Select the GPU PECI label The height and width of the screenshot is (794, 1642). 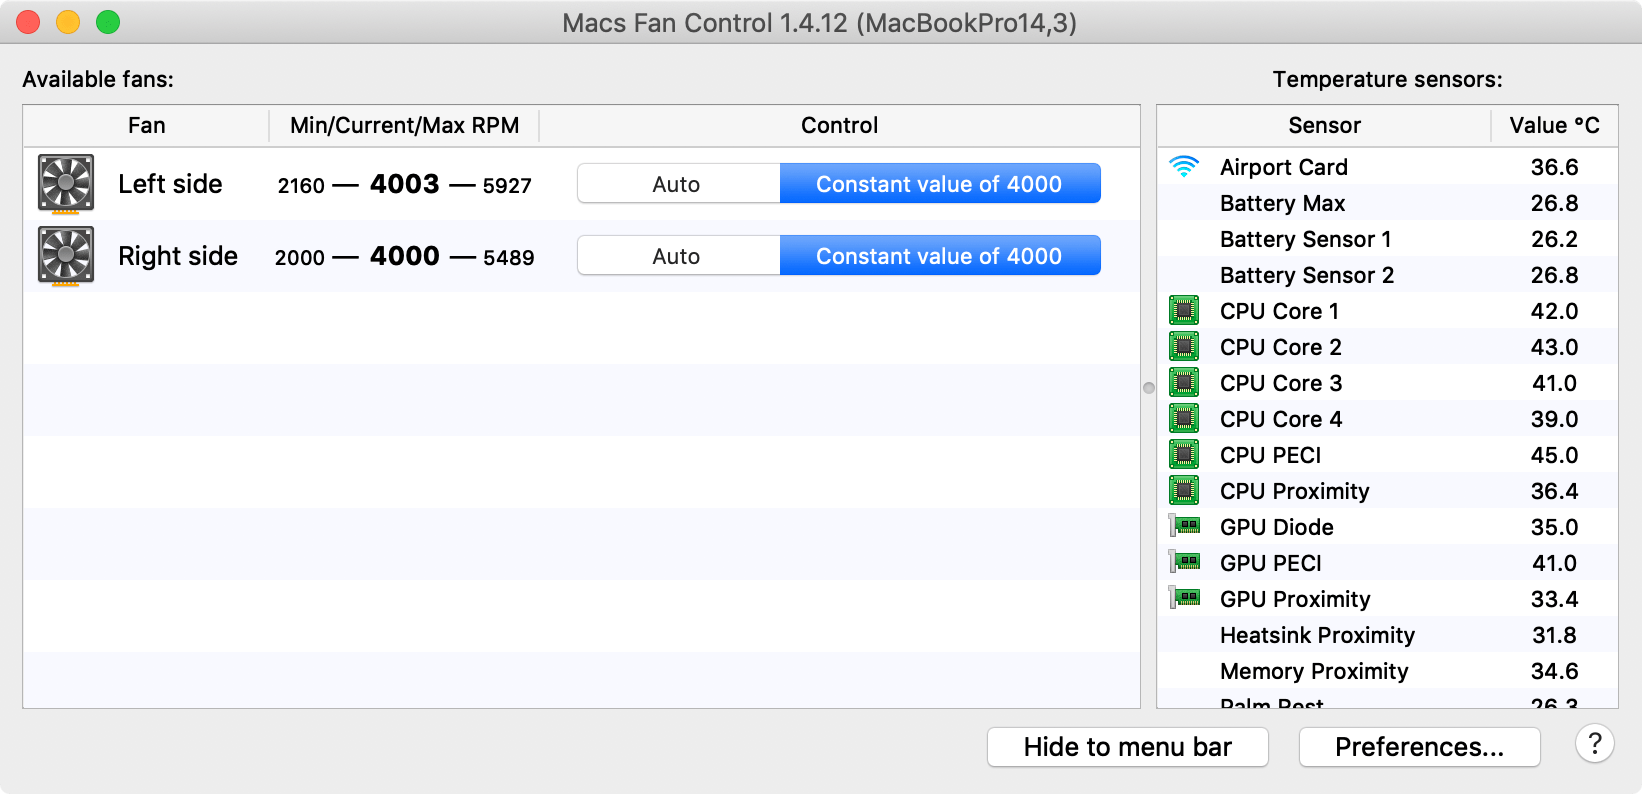tap(1271, 563)
